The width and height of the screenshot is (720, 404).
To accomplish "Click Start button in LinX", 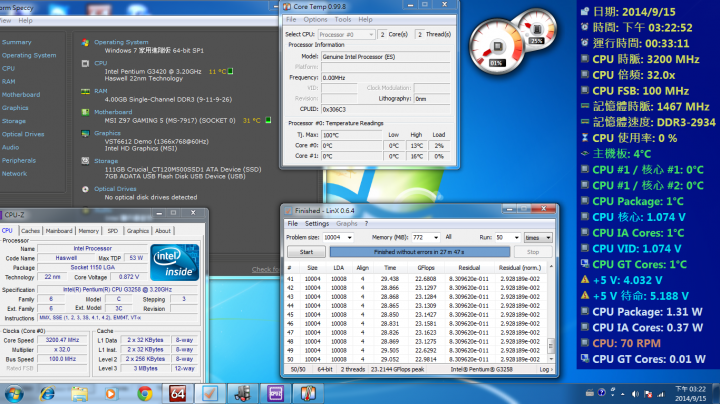I will [x=306, y=252].
